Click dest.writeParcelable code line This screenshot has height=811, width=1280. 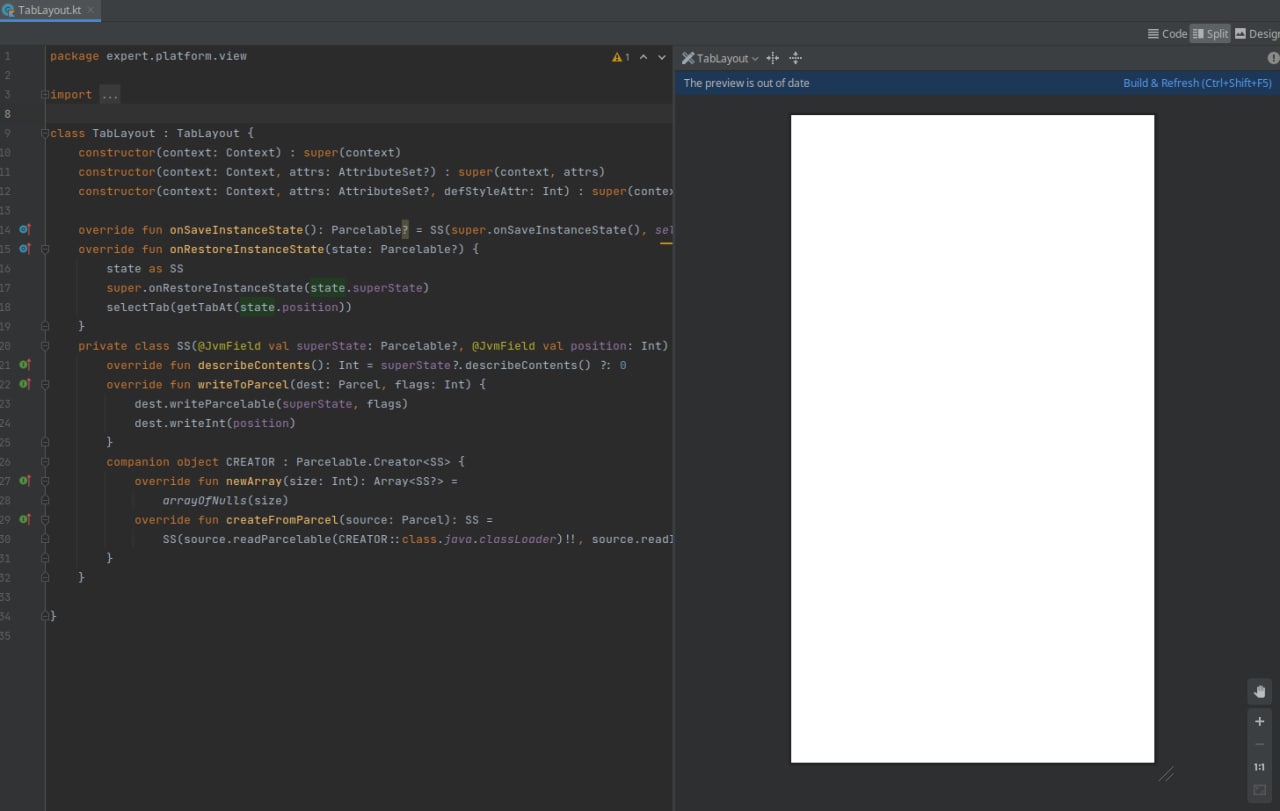[x=271, y=404]
